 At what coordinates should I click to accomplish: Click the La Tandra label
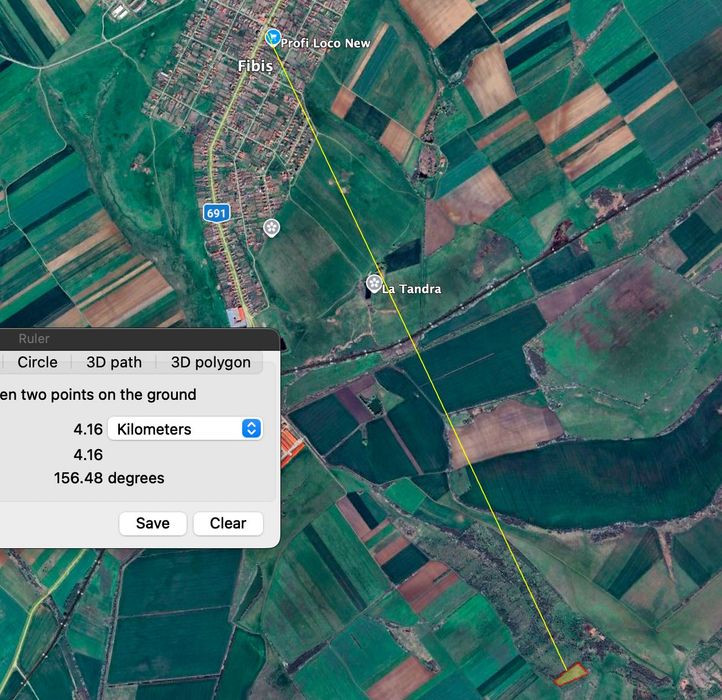tap(412, 289)
